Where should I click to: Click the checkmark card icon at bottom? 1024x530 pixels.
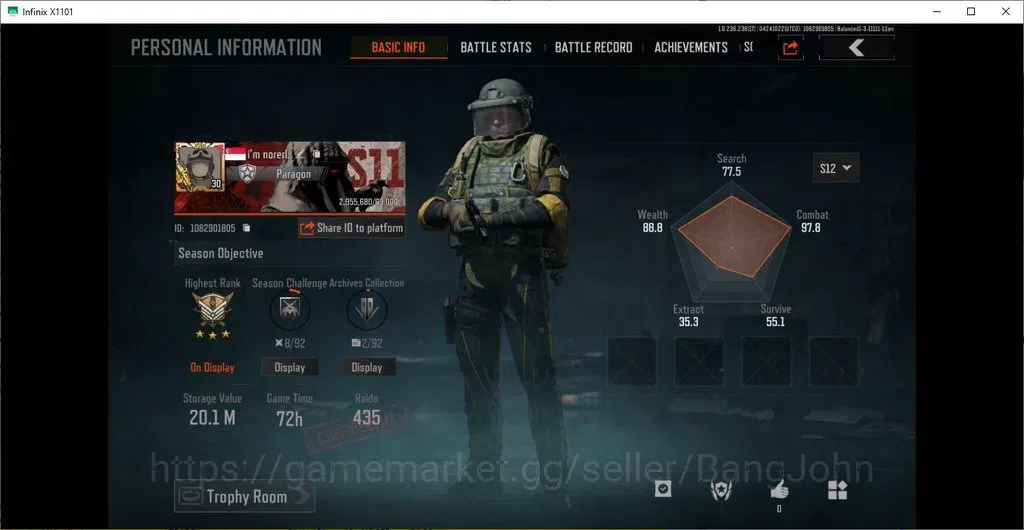coord(663,489)
